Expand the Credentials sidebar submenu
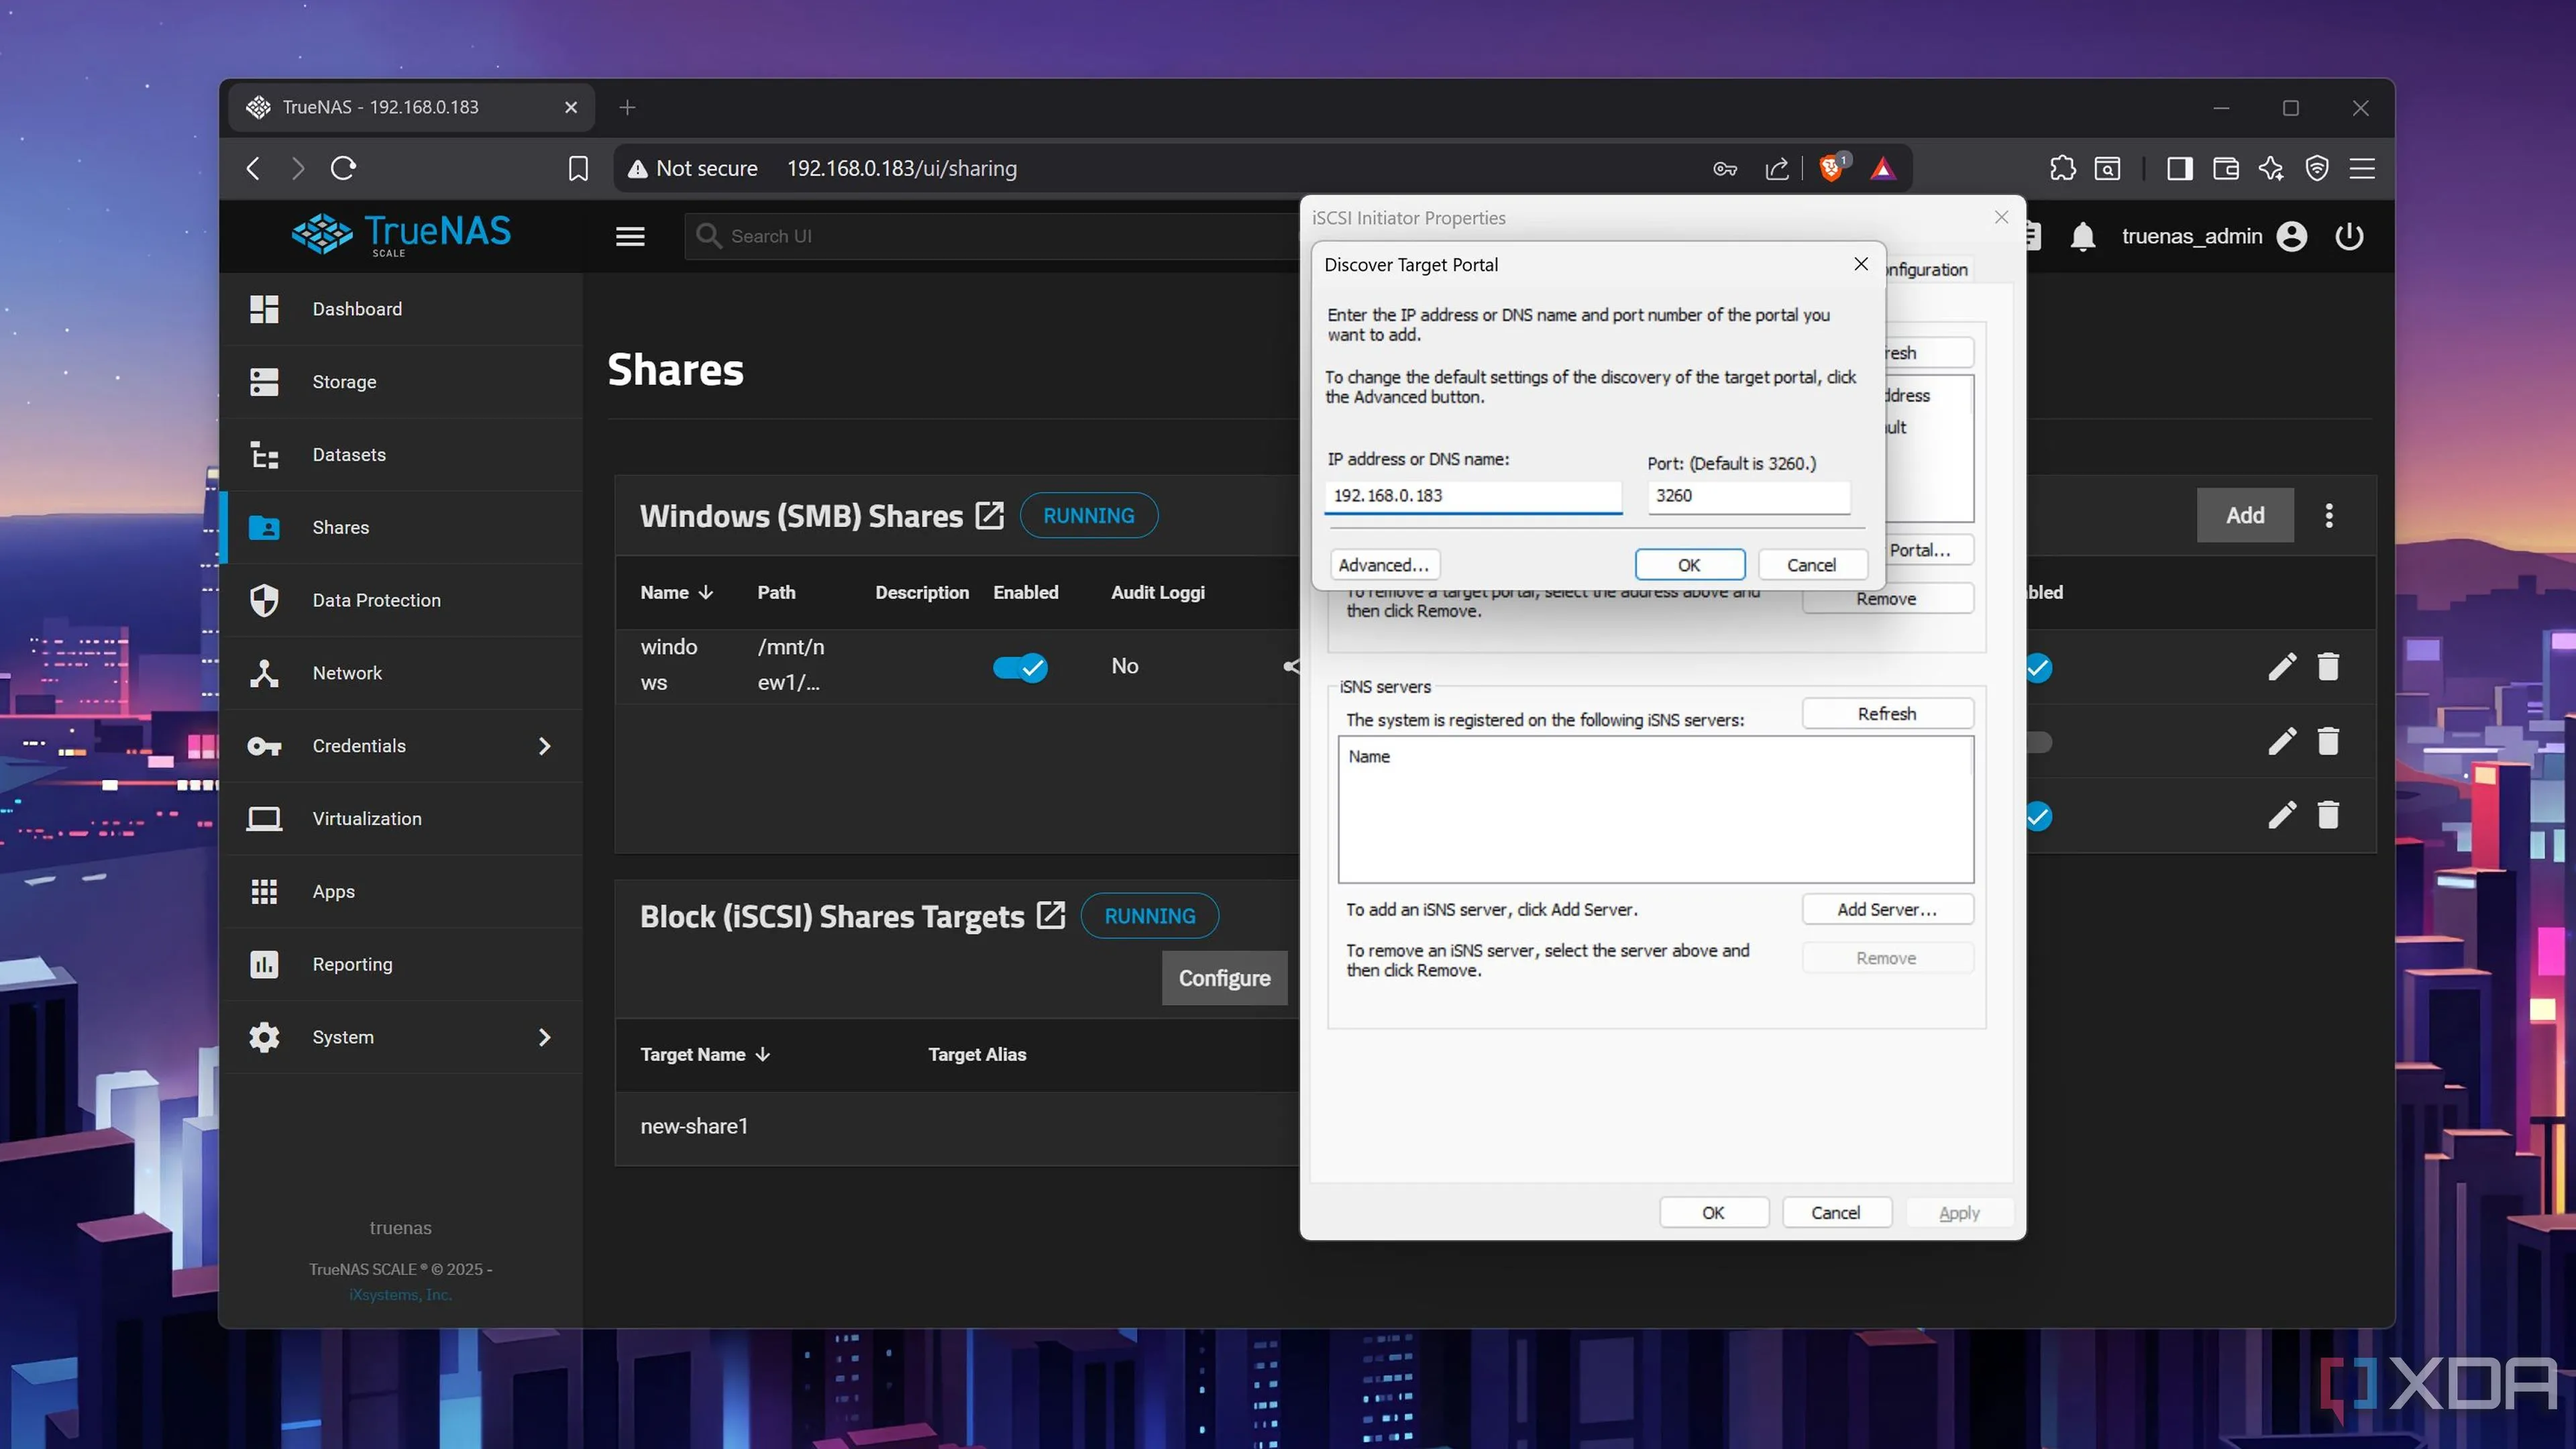Viewport: 2576px width, 1449px height. (x=544, y=746)
